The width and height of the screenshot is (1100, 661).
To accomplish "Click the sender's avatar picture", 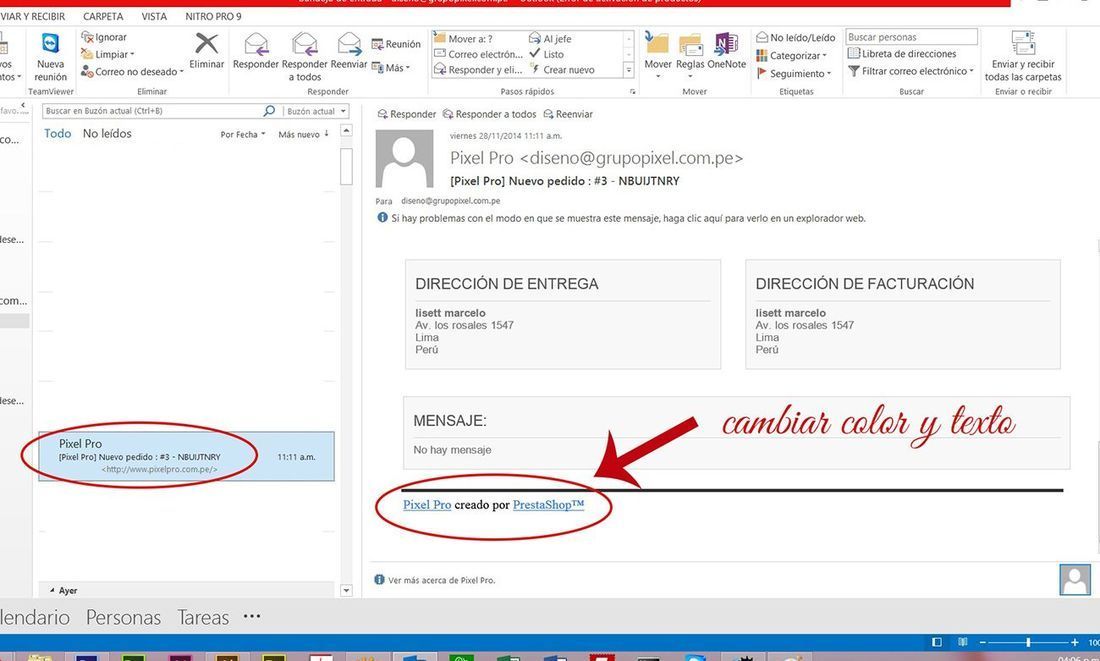I will click(x=404, y=159).
